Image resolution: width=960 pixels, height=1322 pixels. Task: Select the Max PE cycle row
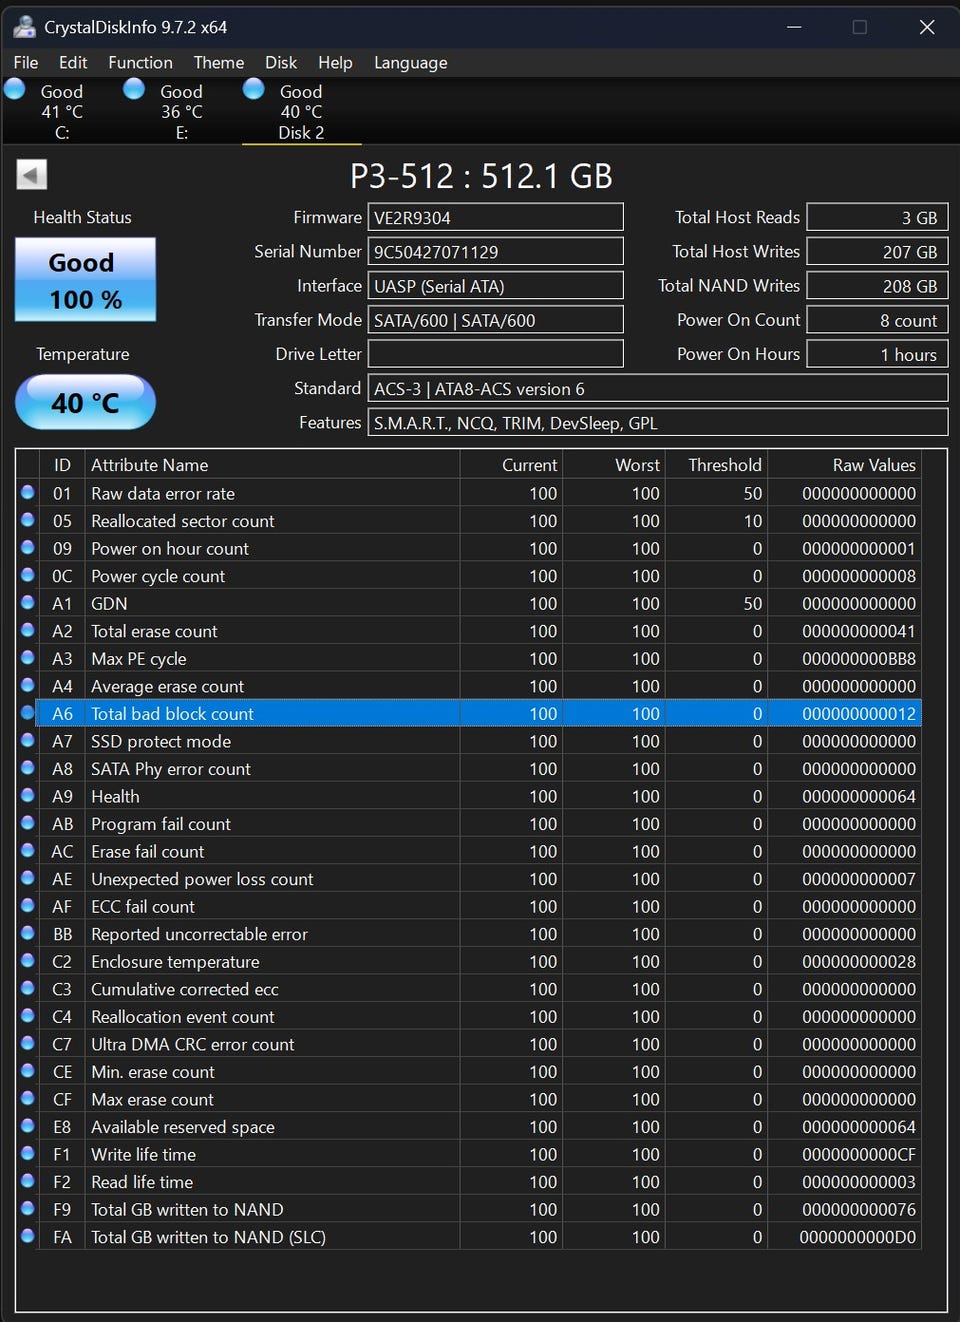(270, 659)
